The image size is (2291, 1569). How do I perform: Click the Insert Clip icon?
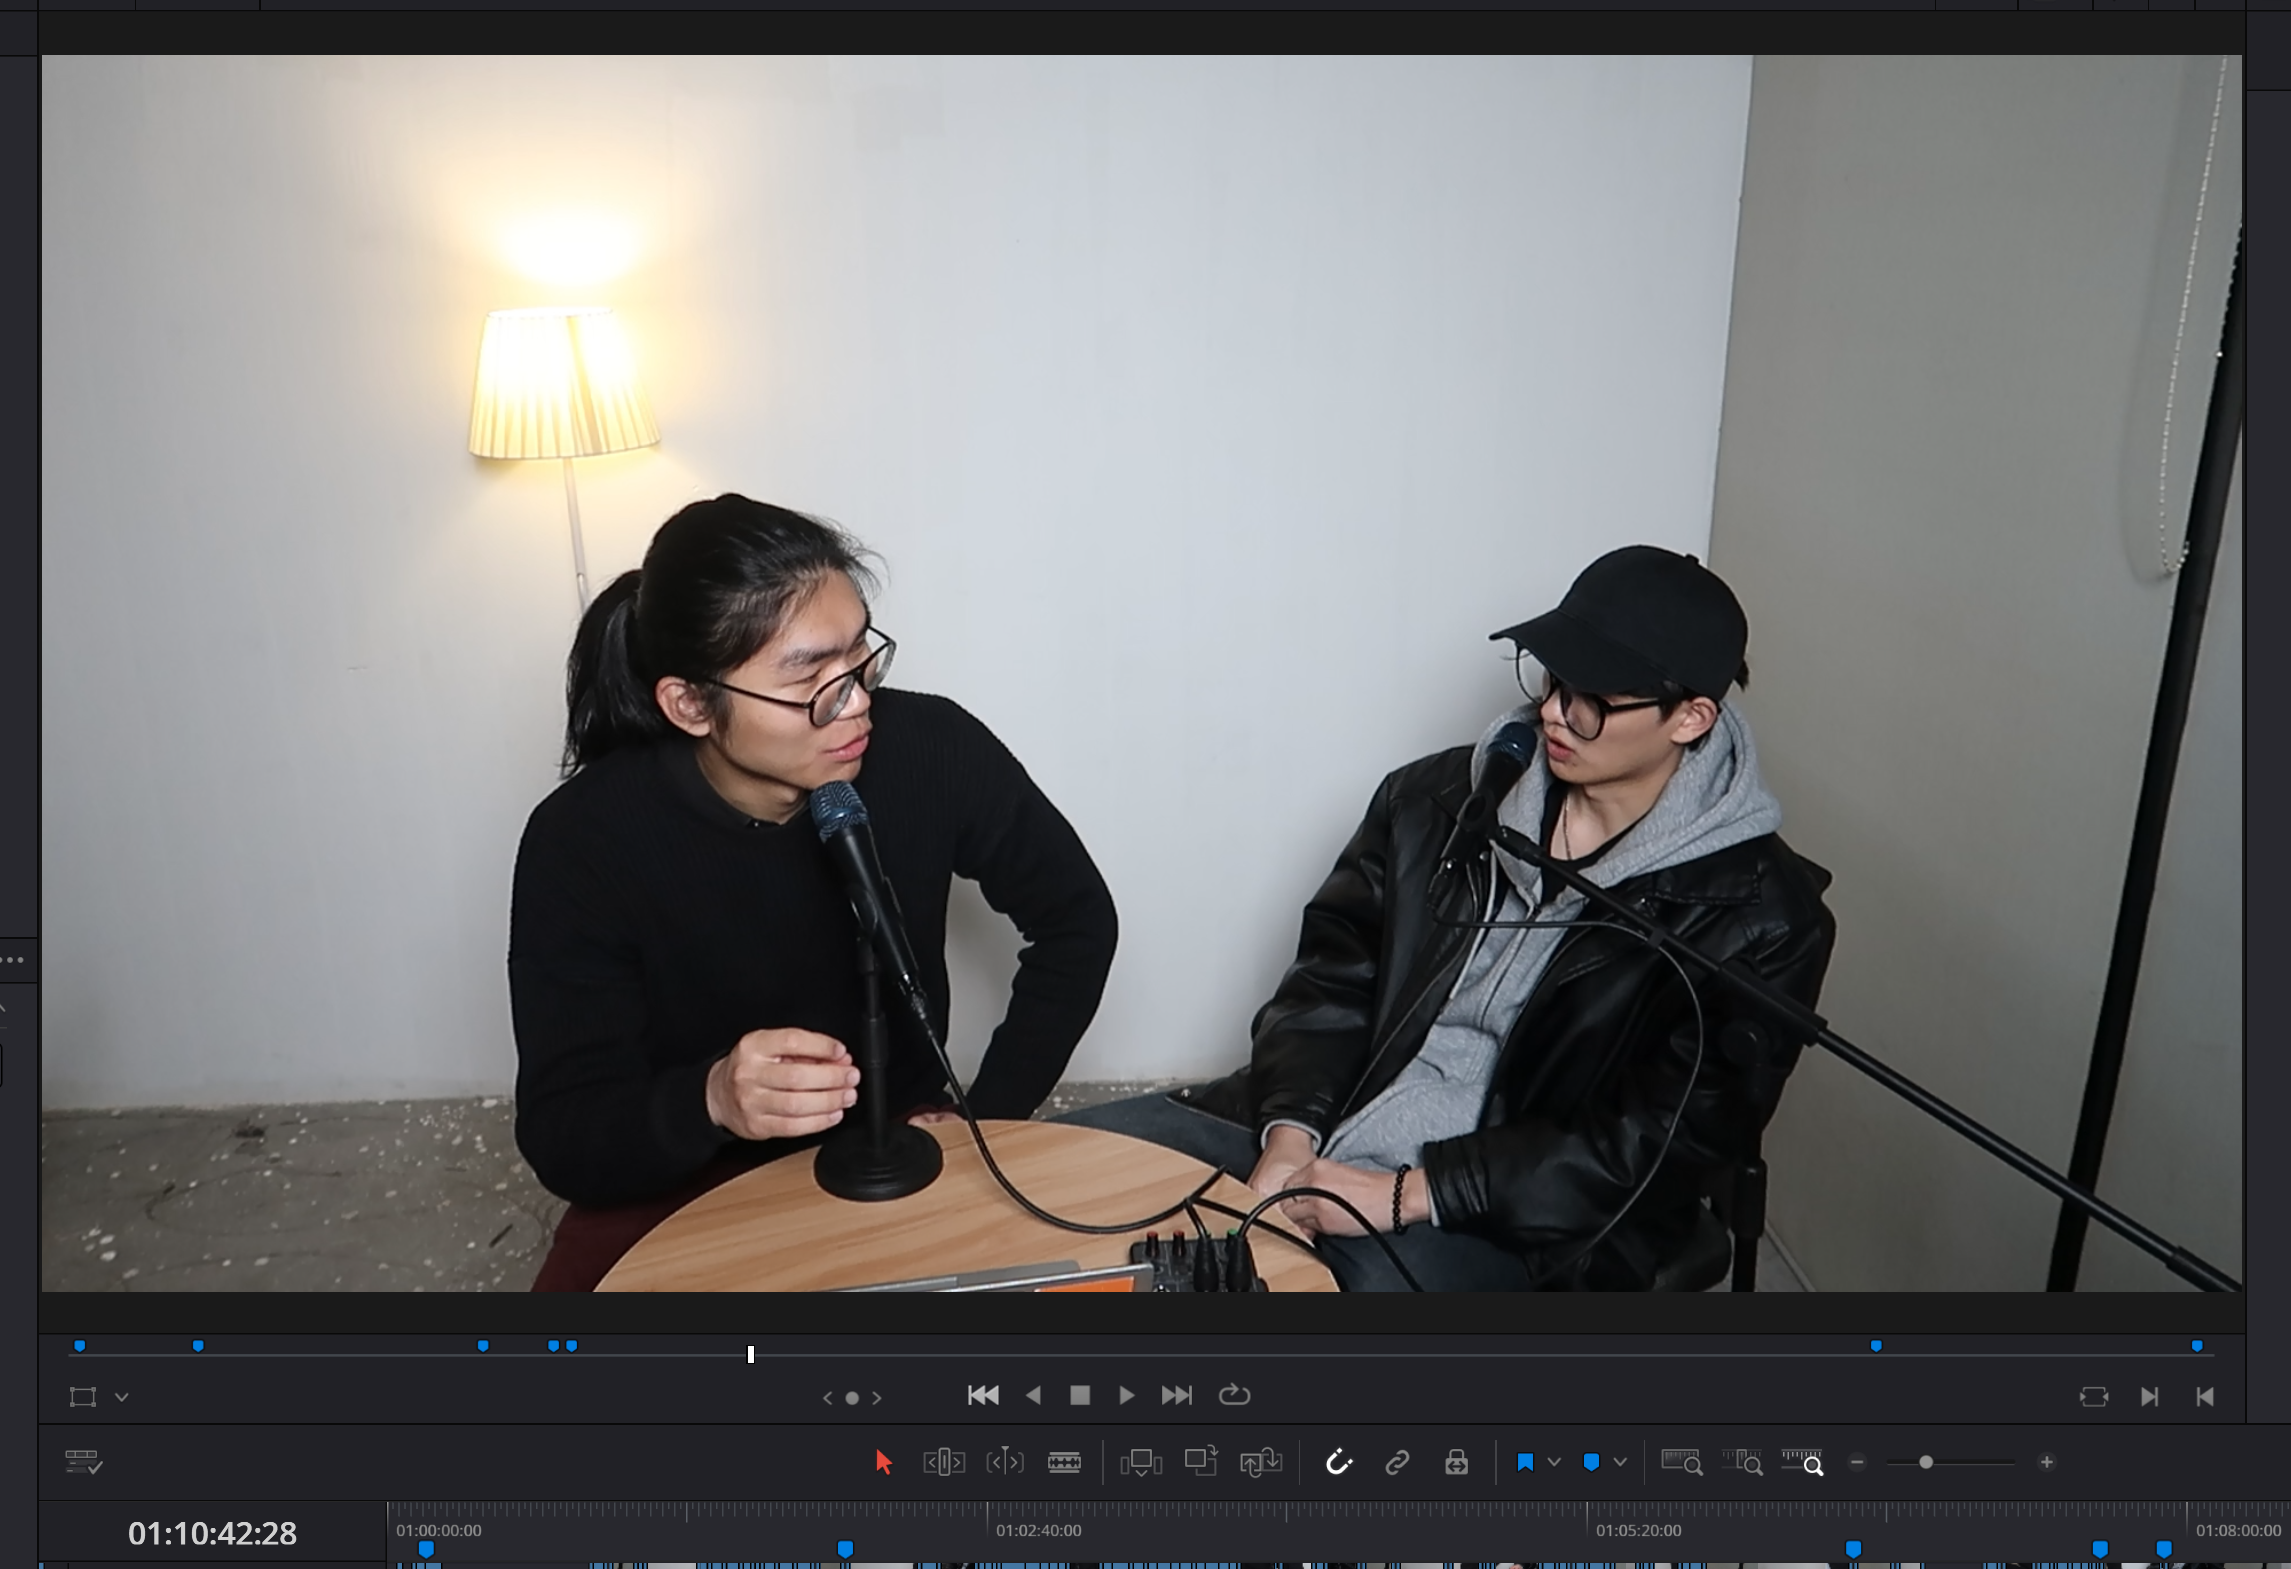[x=1141, y=1462]
